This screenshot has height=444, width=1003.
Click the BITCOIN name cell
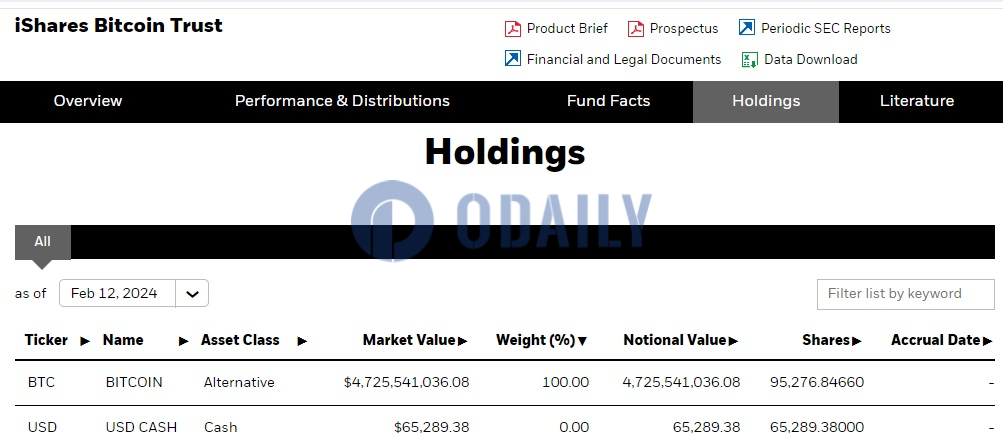point(134,383)
